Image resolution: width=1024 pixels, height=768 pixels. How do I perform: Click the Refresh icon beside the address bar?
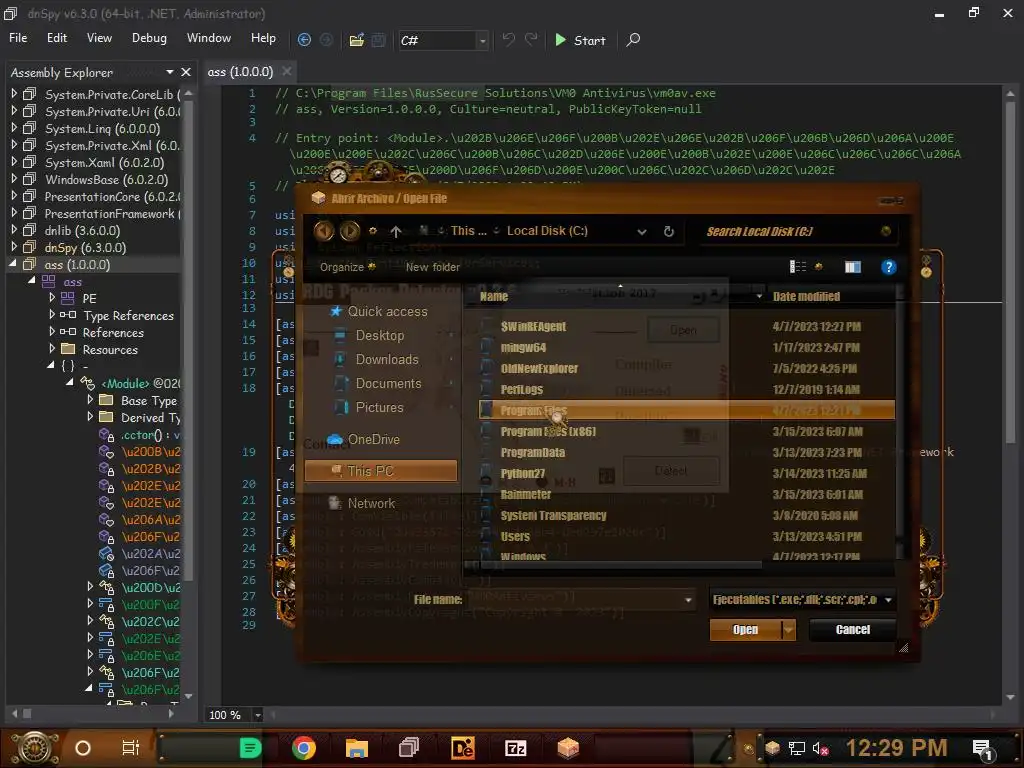coord(669,231)
